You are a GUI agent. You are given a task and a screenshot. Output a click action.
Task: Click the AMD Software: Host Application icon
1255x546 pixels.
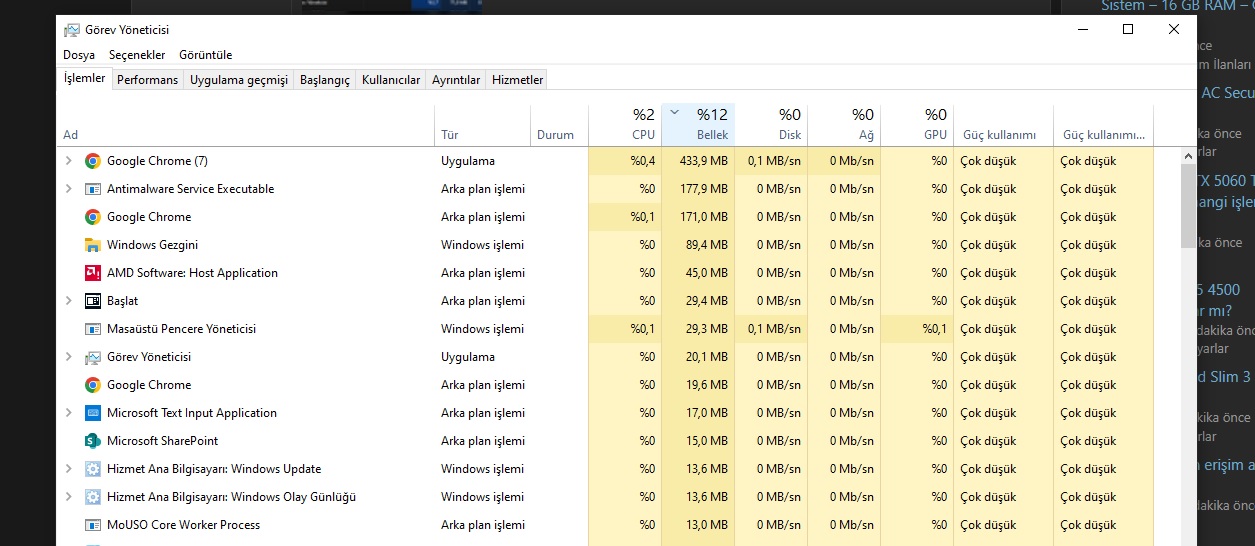93,273
